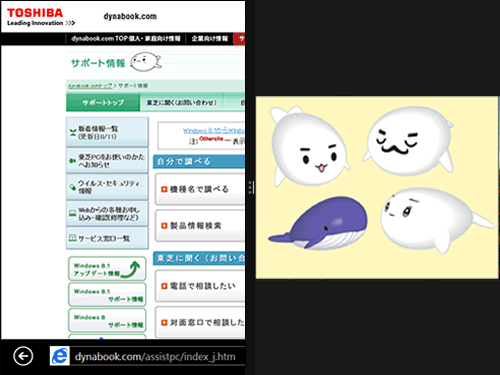Select the dynabook.com address bar field
Screen dimensions: 500x375
157,356
